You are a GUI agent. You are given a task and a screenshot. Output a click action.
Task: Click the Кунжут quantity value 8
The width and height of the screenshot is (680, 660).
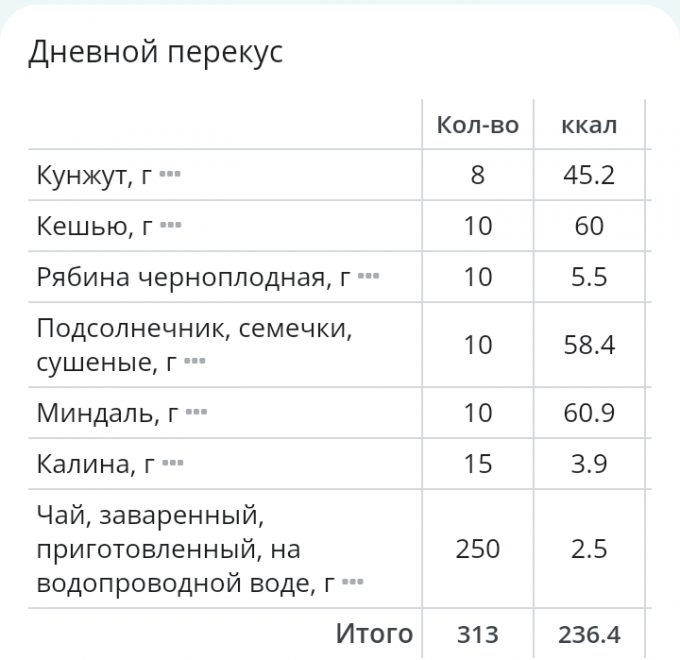pyautogui.click(x=478, y=175)
